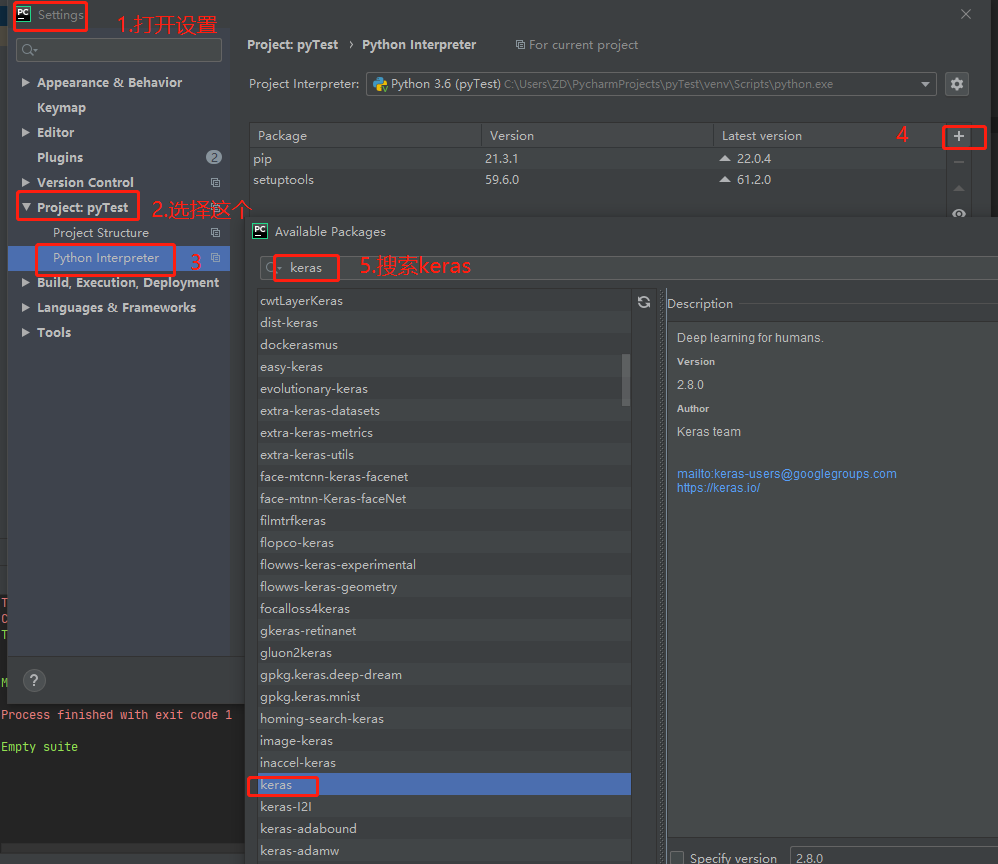Select keras-adamw in the list

tap(444, 851)
